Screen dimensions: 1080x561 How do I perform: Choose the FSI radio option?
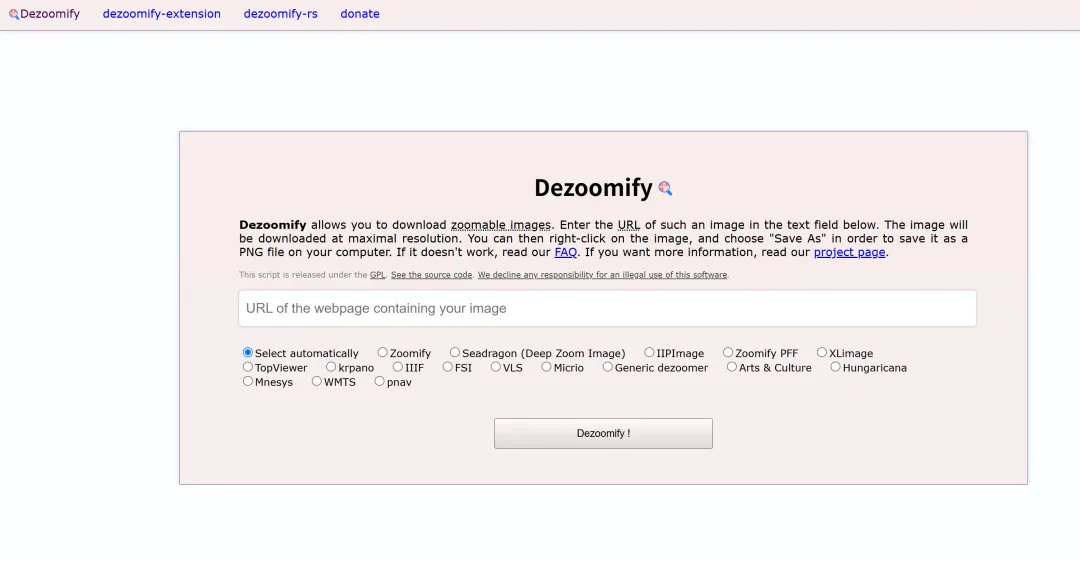tap(448, 367)
